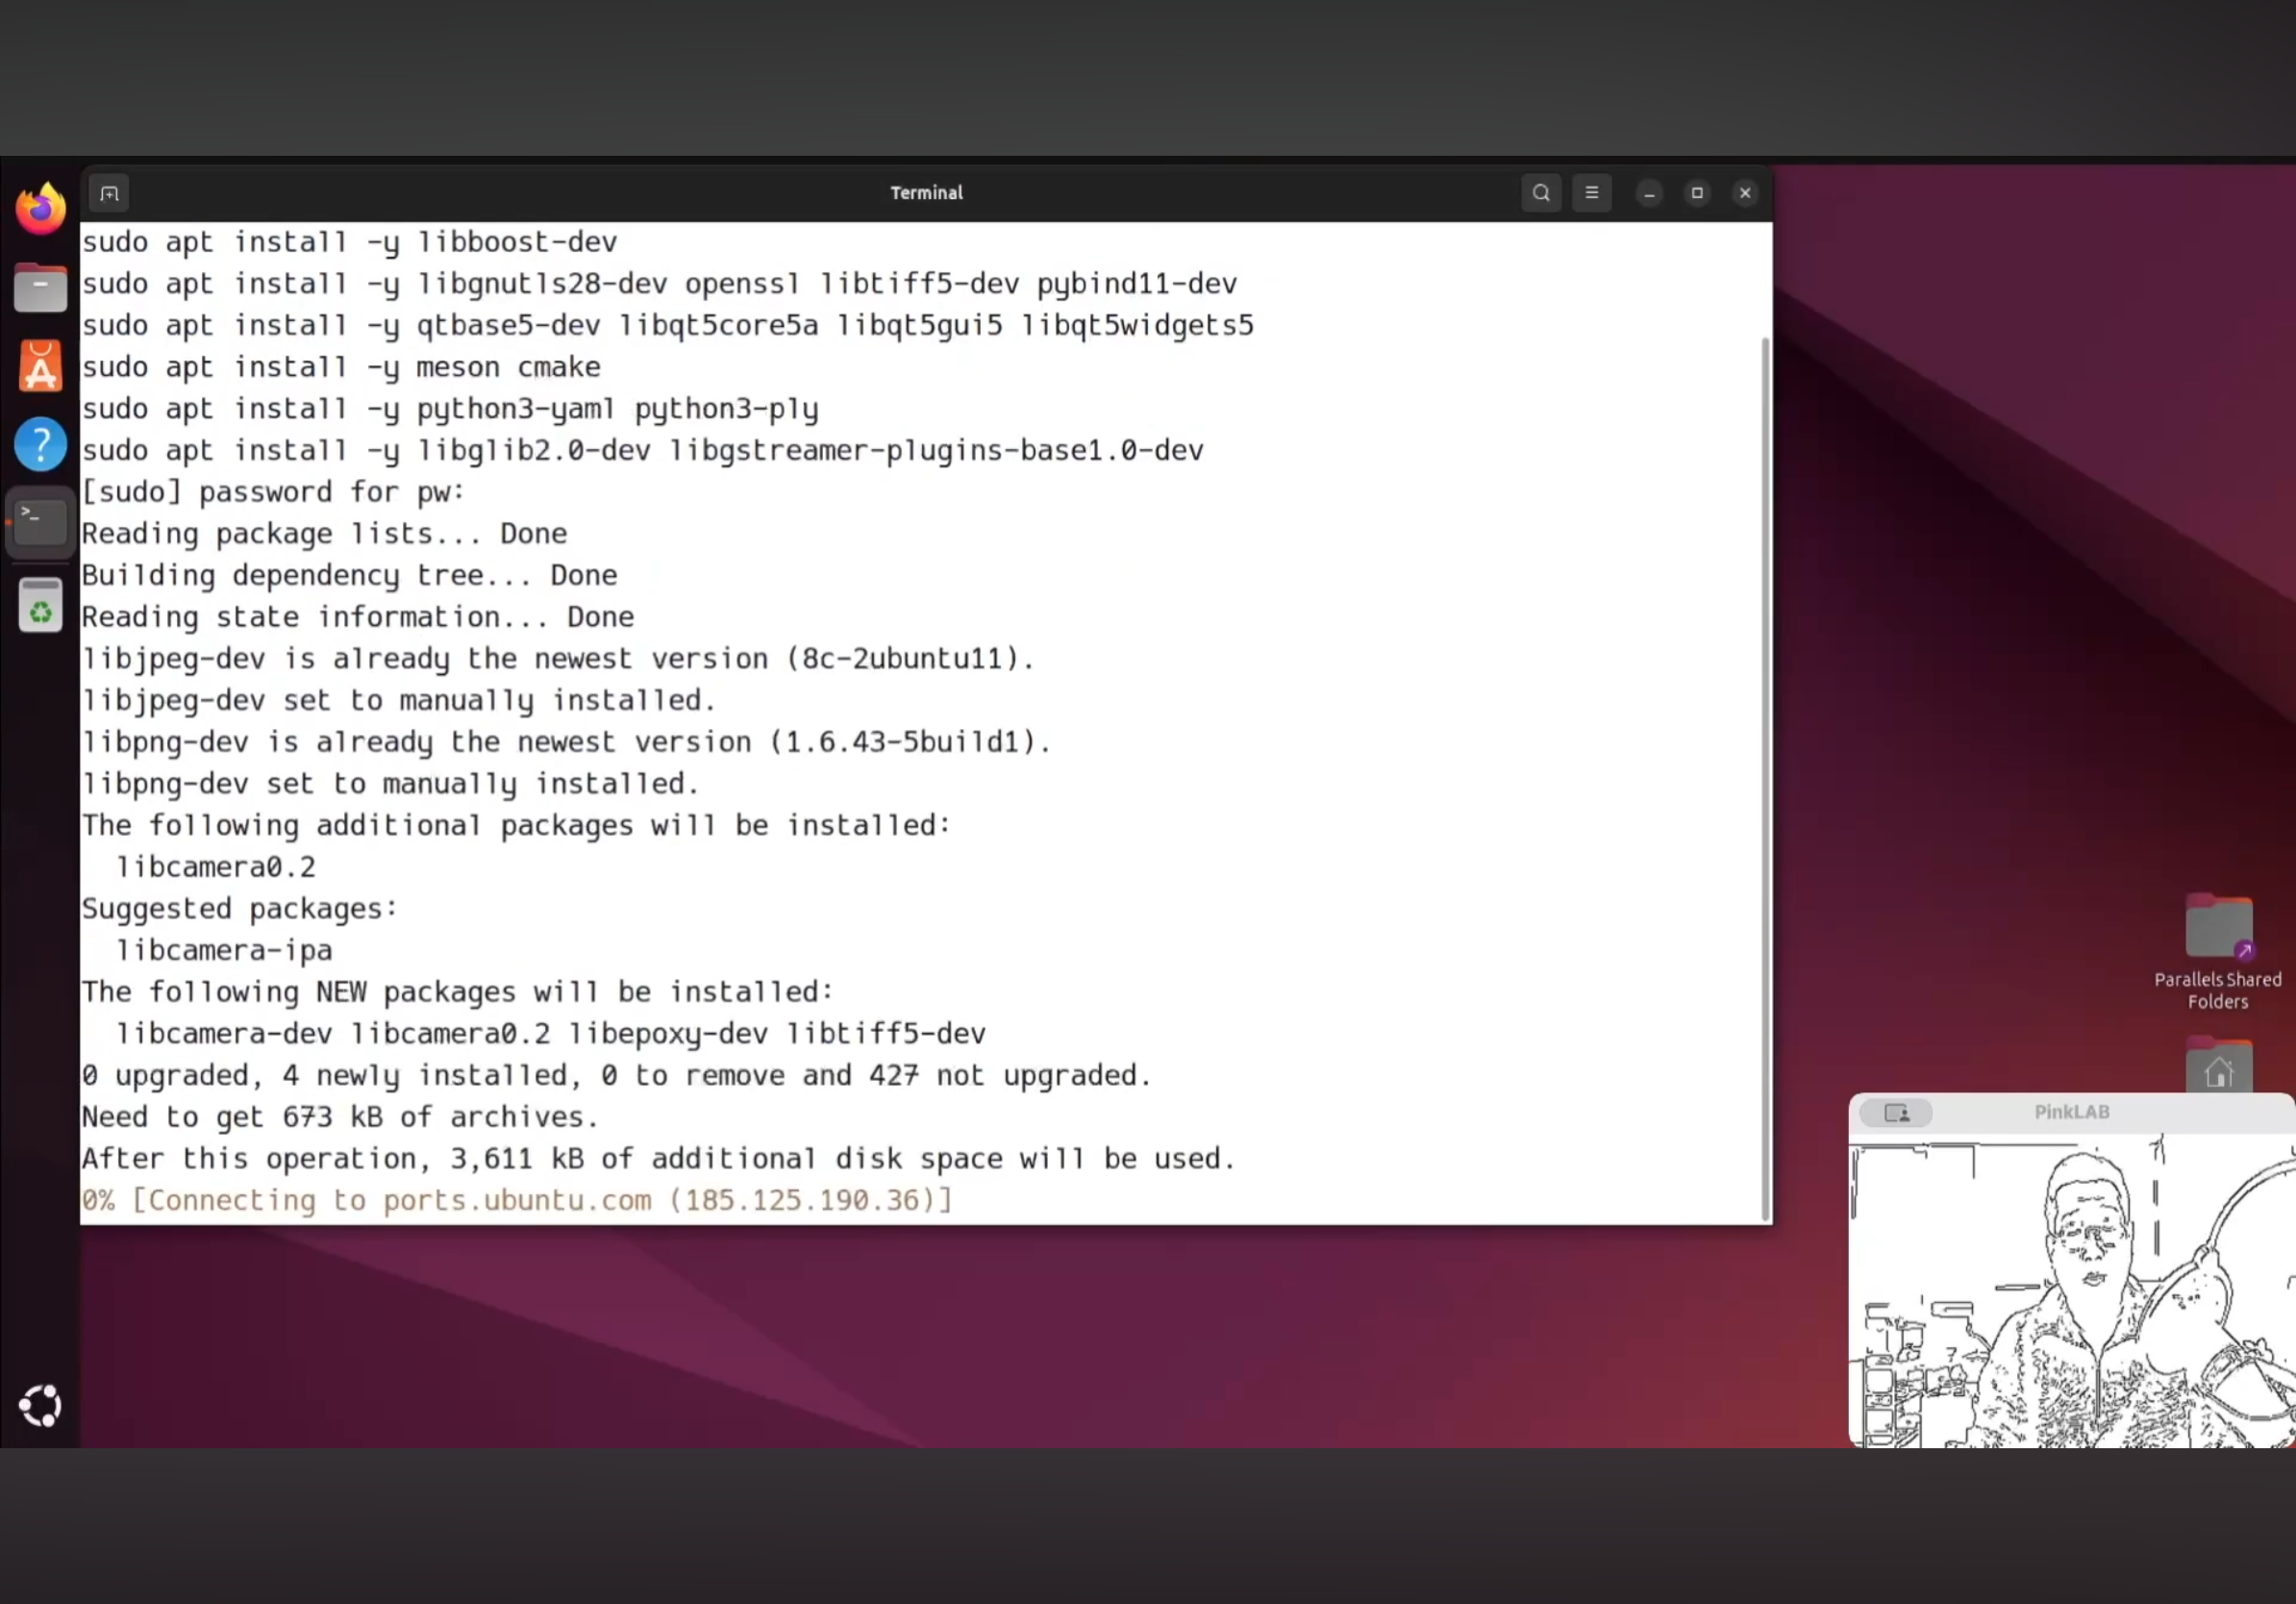Click the terminal vertical scrollbar
This screenshot has height=1604, width=2296.
pyautogui.click(x=1765, y=778)
